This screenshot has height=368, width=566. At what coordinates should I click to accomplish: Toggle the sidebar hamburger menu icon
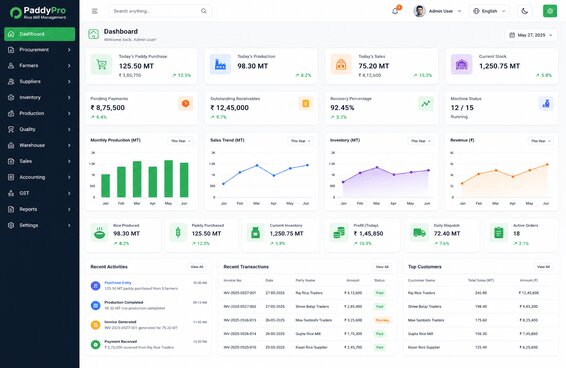coord(95,11)
